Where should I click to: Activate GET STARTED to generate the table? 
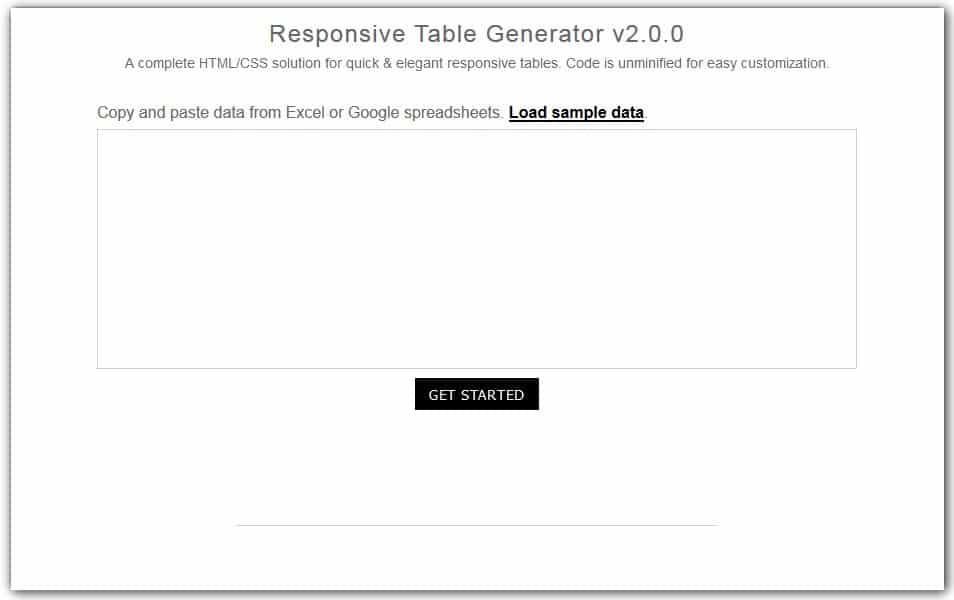coord(477,394)
